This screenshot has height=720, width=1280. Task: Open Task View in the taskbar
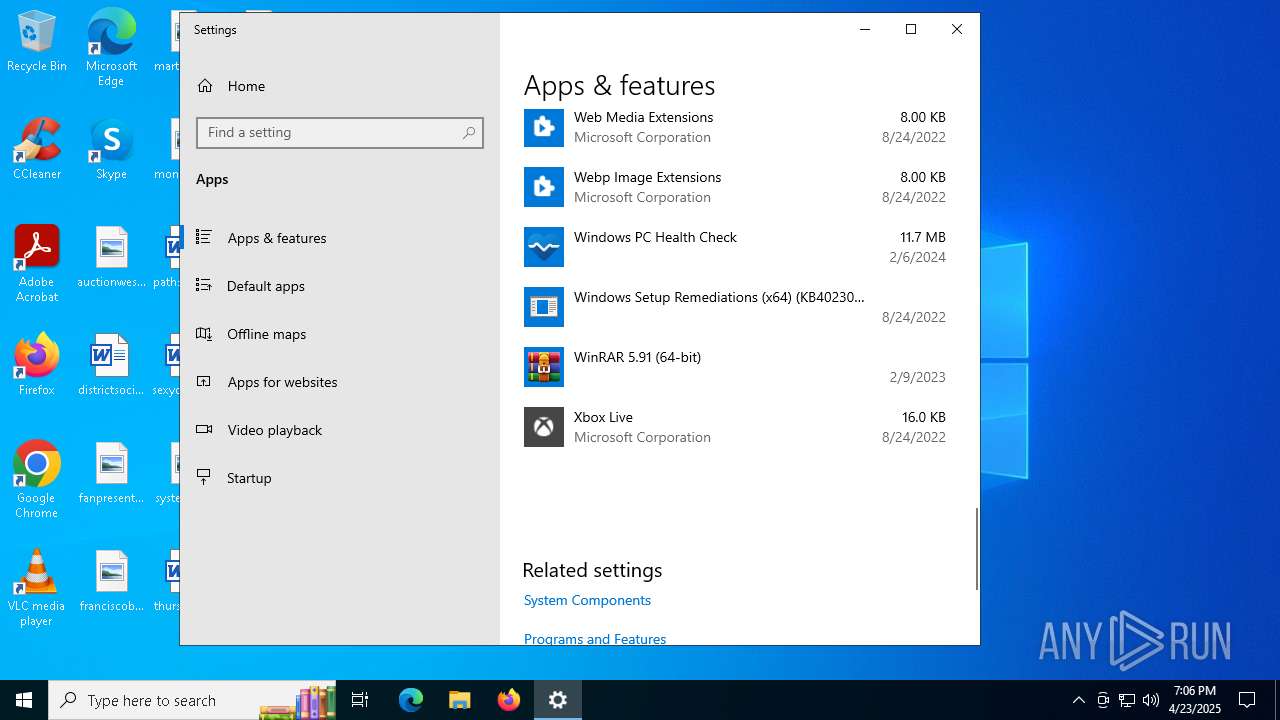[x=360, y=700]
